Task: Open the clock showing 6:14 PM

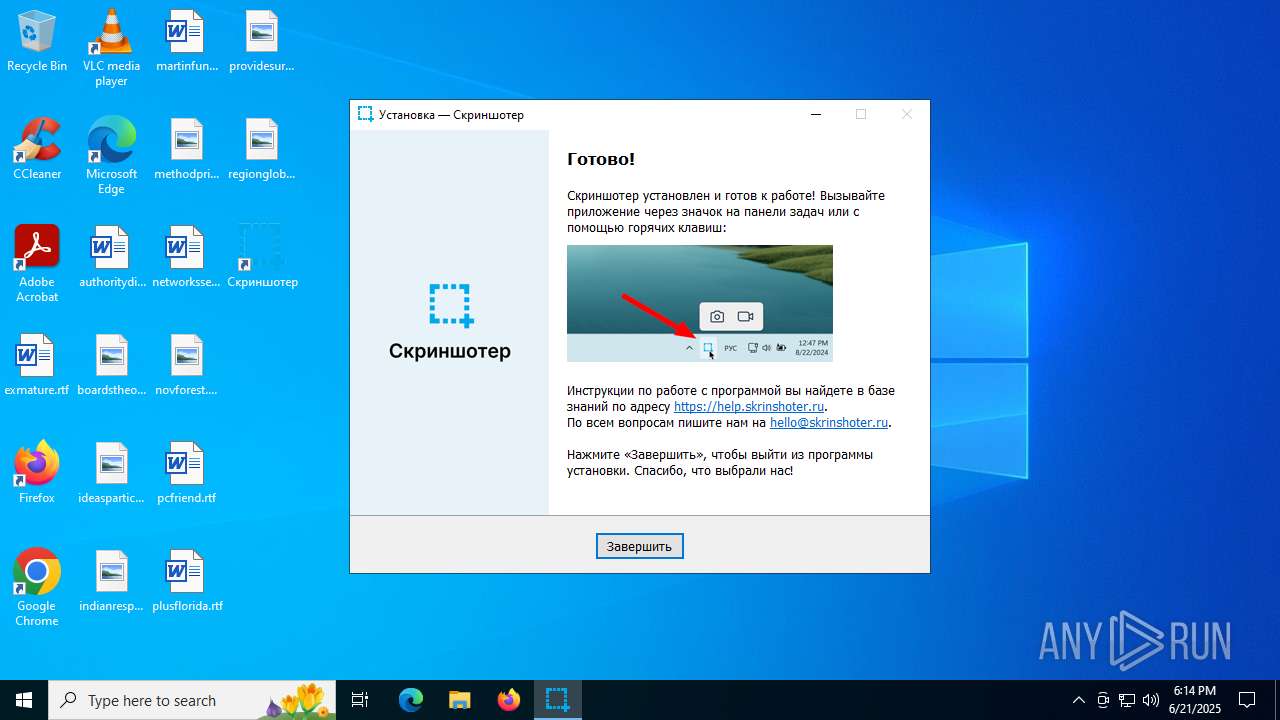Action: tap(1195, 700)
